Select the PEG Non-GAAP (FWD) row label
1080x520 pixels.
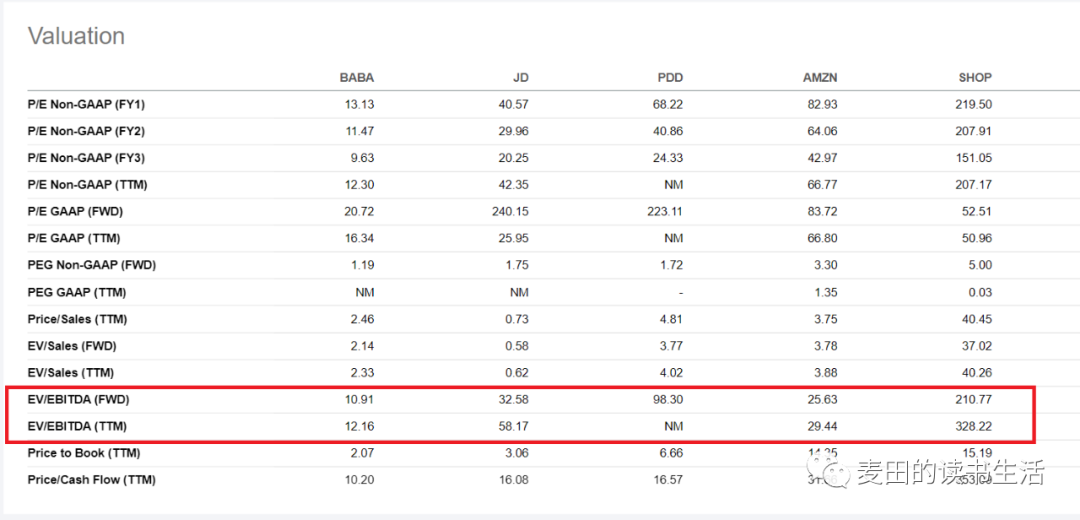(x=92, y=265)
